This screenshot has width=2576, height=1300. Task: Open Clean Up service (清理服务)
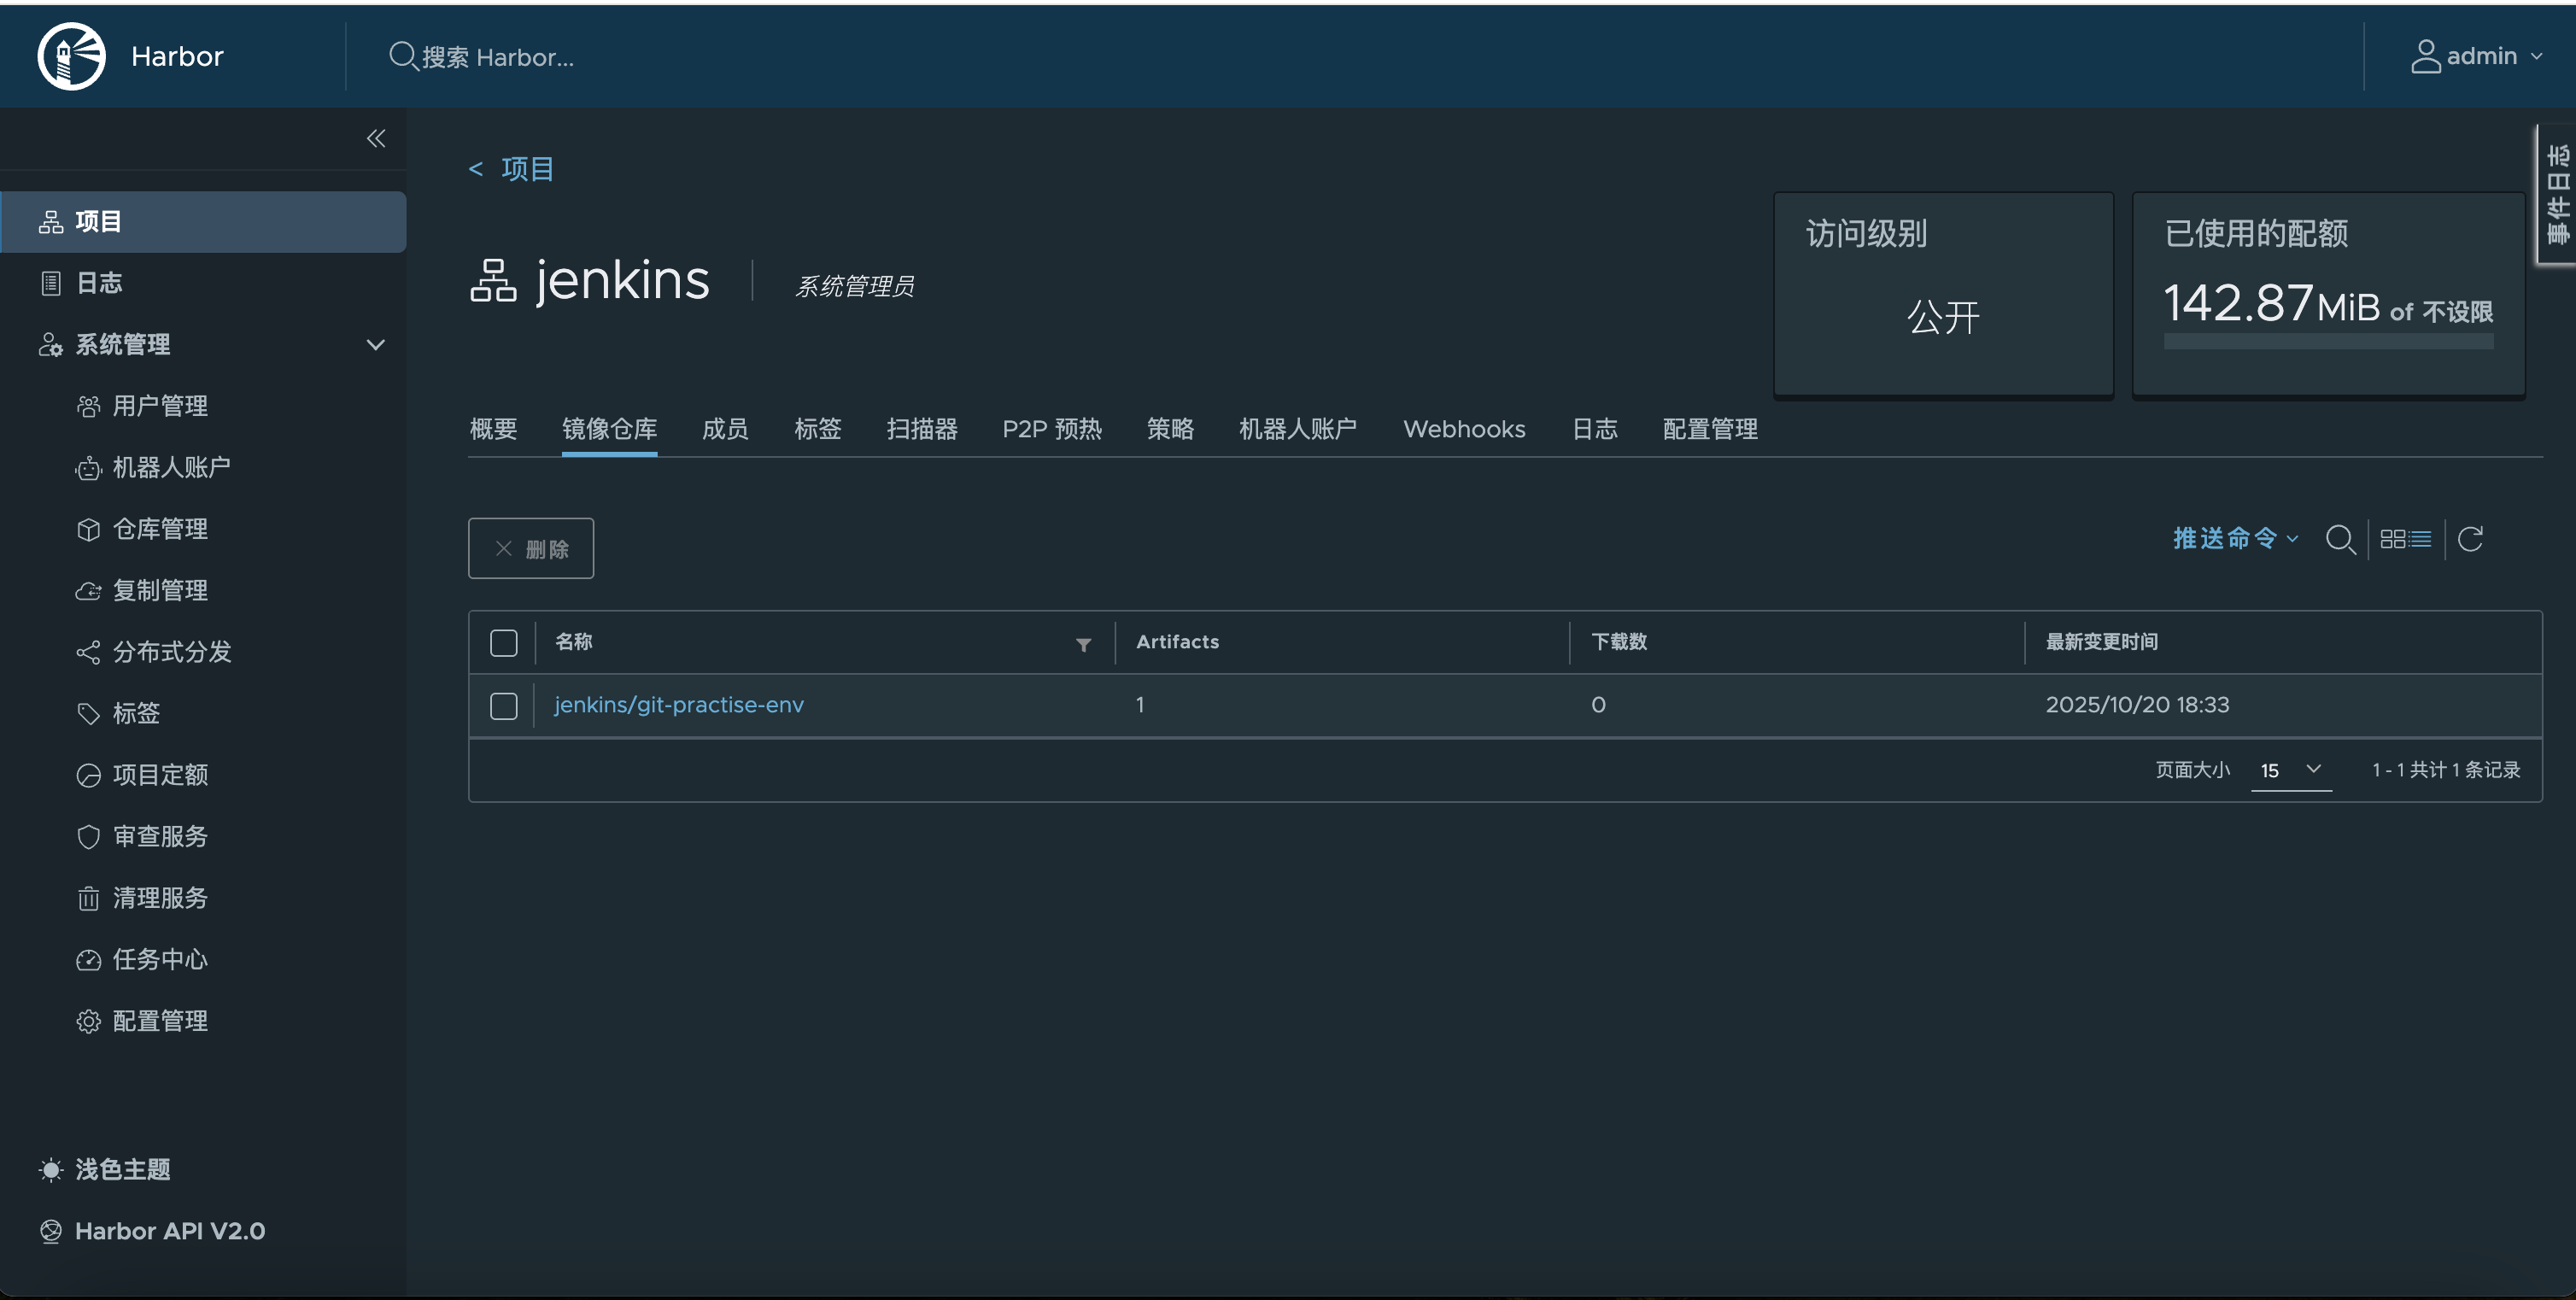(x=159, y=897)
